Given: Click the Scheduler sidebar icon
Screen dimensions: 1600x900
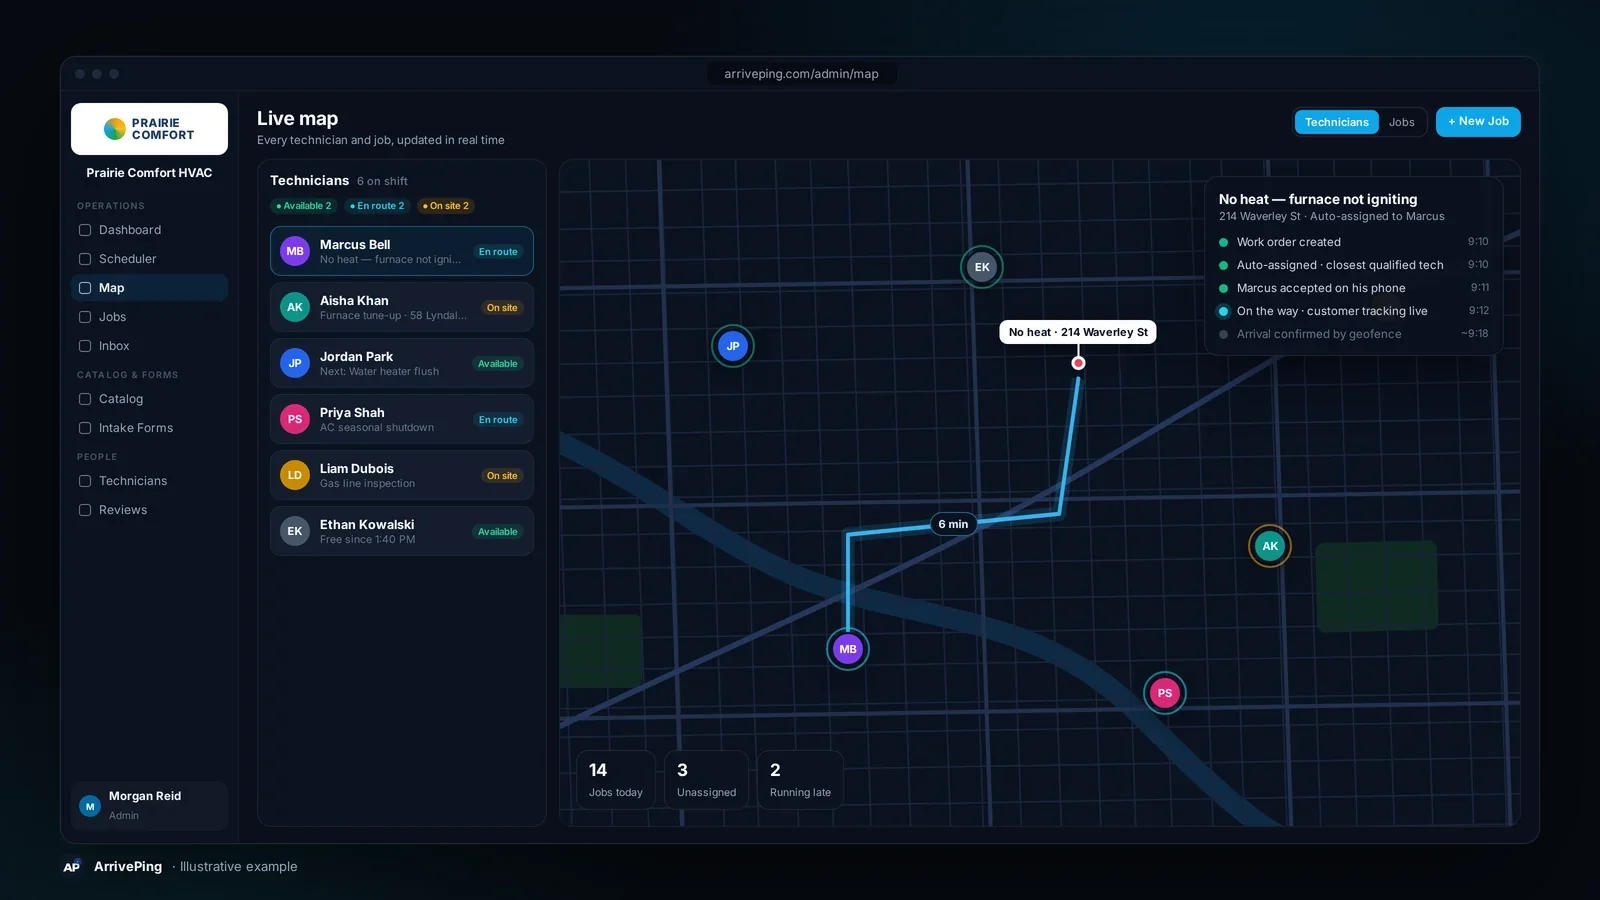Looking at the screenshot, I should (85, 259).
